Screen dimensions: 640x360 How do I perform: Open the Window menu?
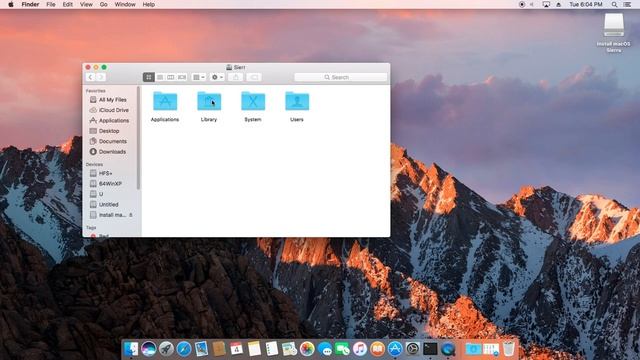point(125,4)
